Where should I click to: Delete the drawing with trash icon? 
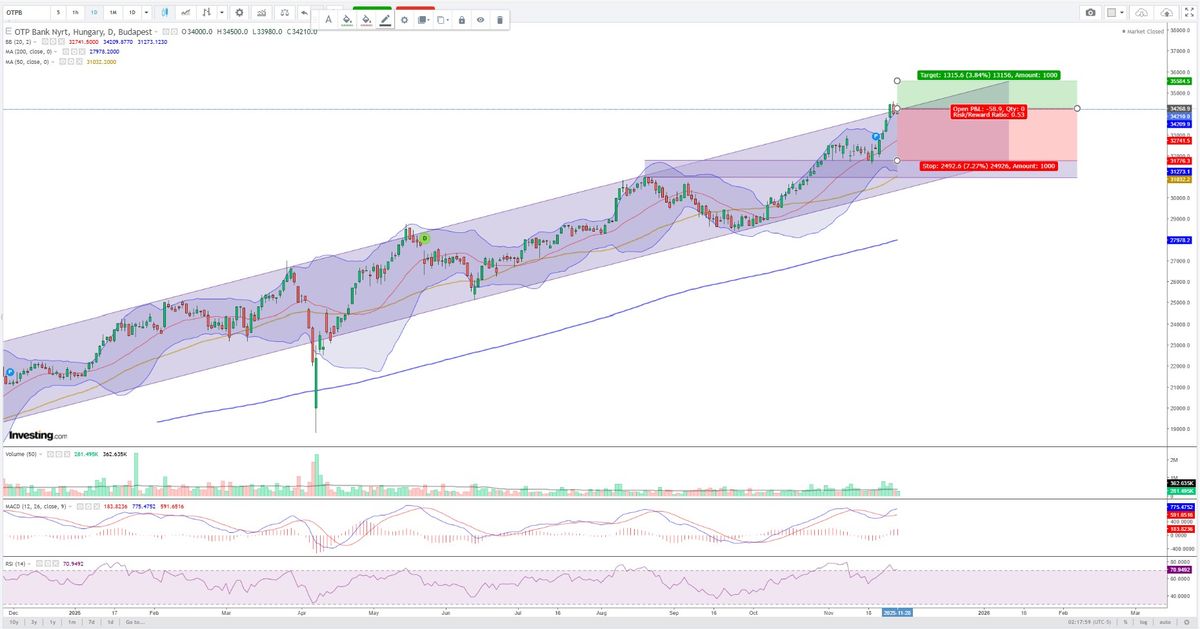[500, 20]
